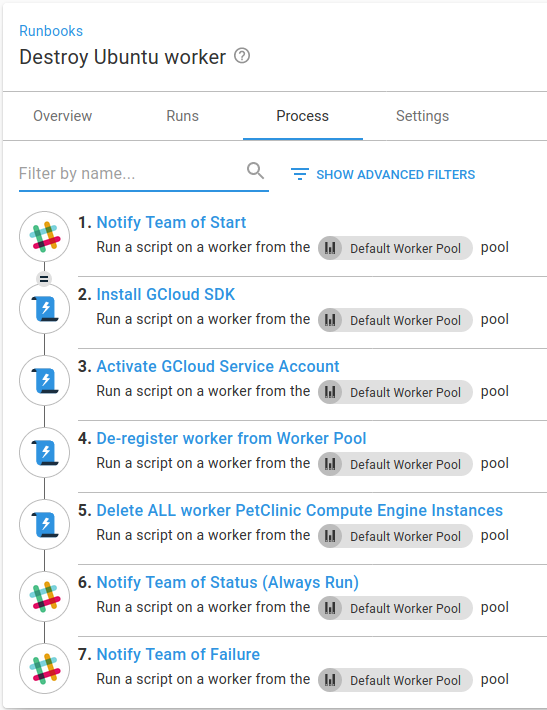The image size is (547, 710).
Task: Click the Slack icon for Notify Team of Start
Action: [x=44, y=236]
